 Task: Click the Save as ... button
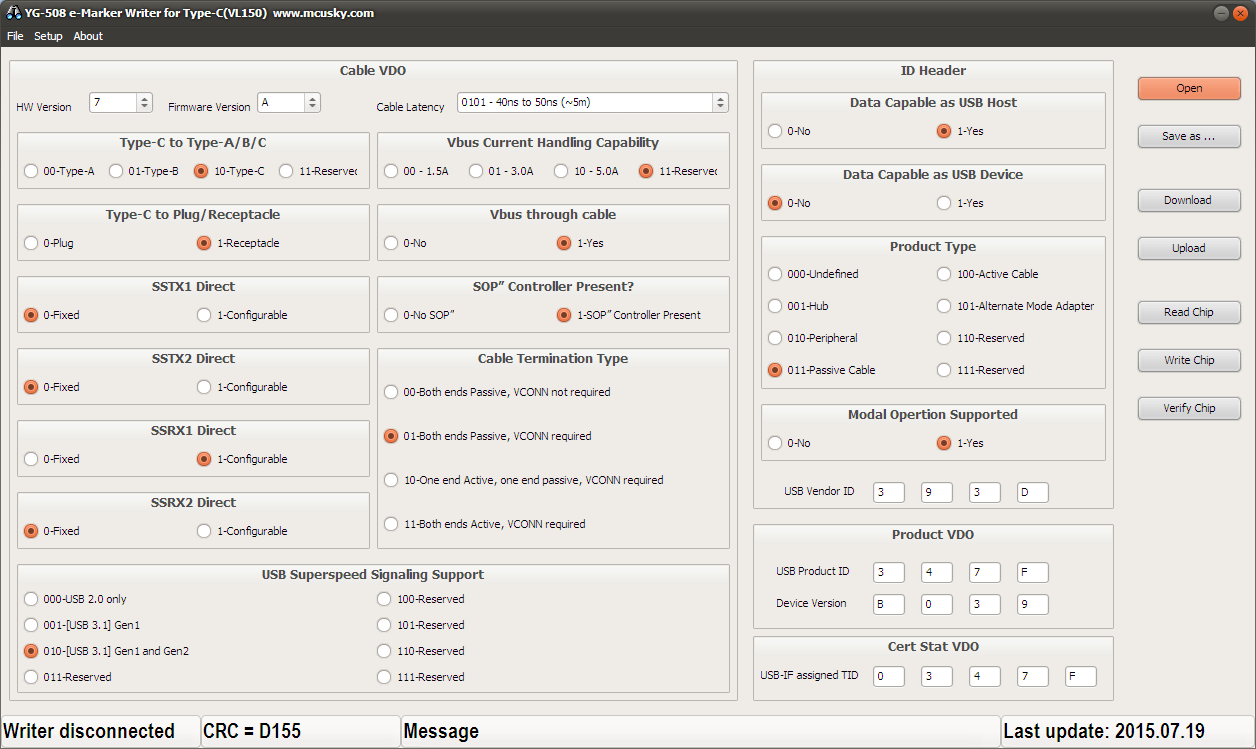1189,136
